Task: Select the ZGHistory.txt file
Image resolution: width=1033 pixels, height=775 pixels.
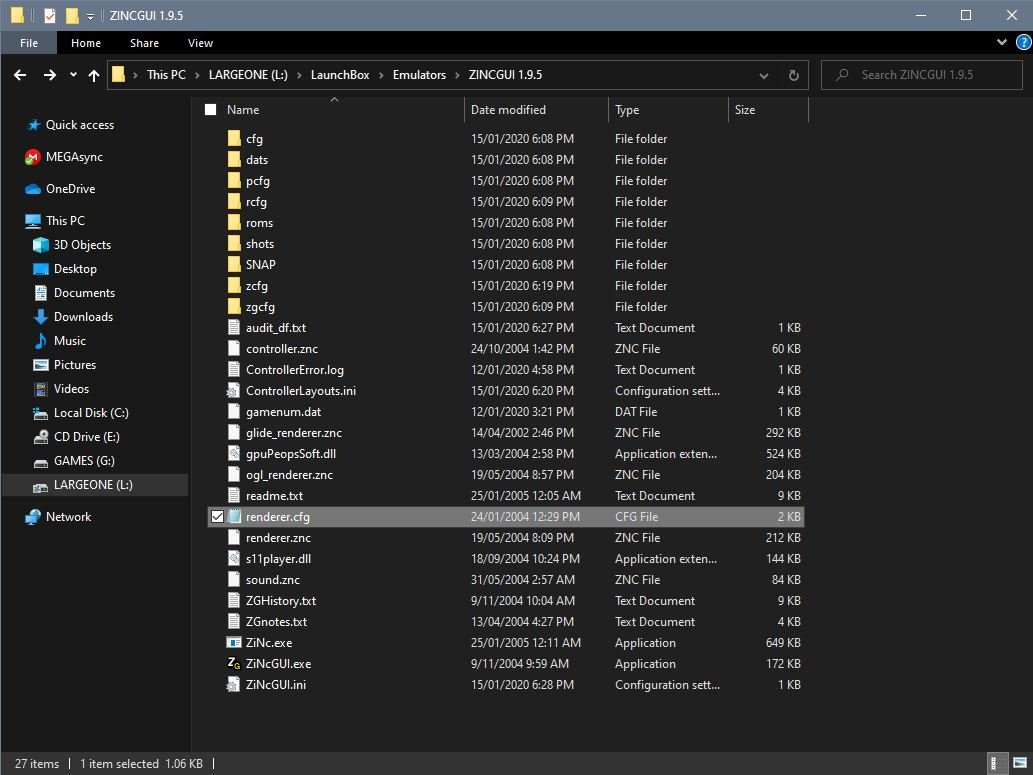Action: pyautogui.click(x=505, y=601)
